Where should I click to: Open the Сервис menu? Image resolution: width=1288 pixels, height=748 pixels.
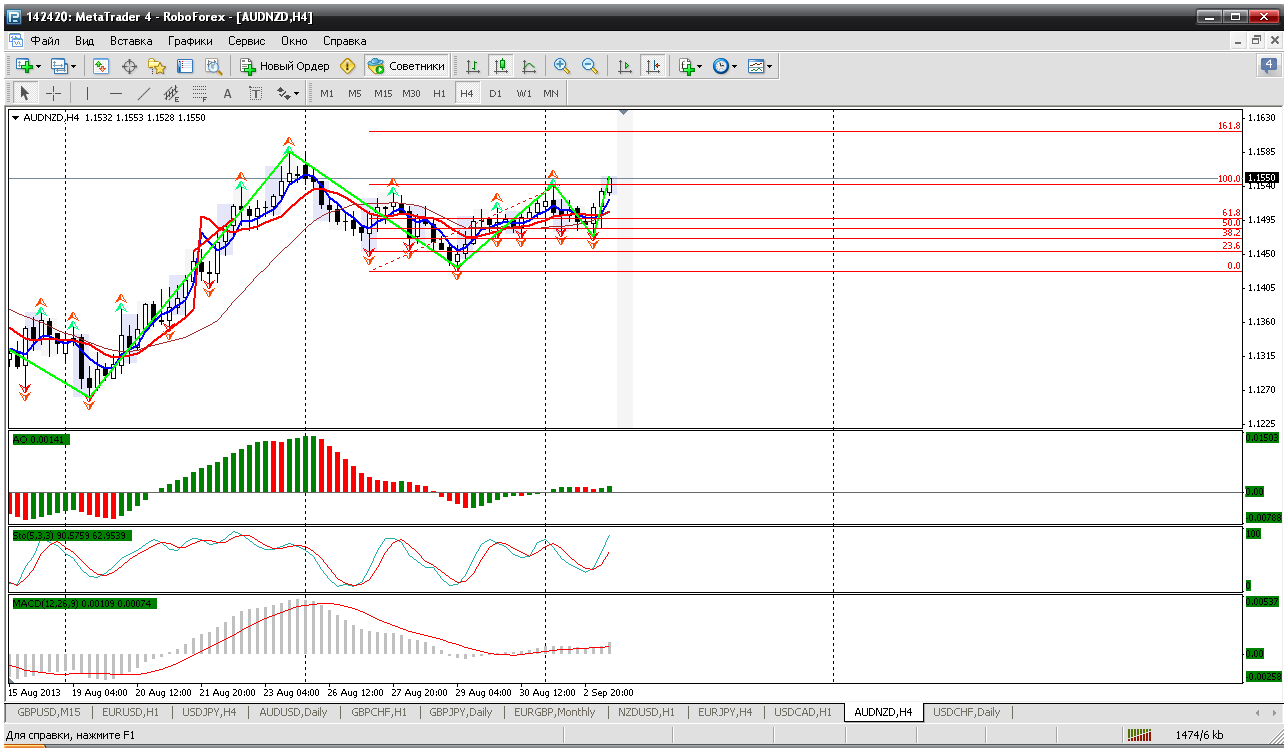point(246,41)
